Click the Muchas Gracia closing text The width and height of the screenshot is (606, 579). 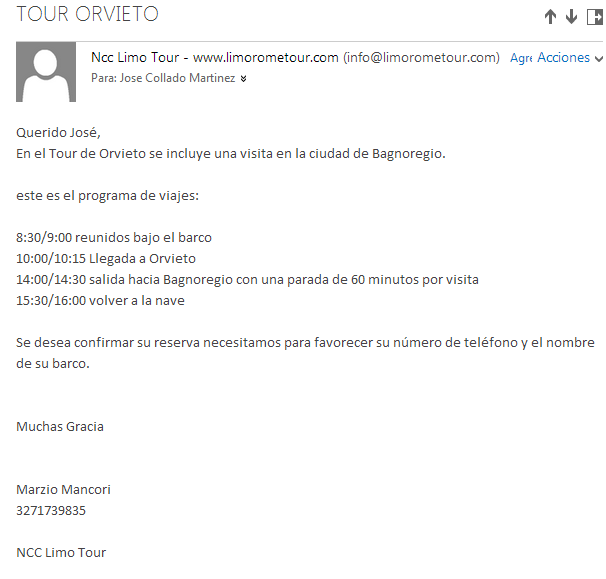[60, 427]
